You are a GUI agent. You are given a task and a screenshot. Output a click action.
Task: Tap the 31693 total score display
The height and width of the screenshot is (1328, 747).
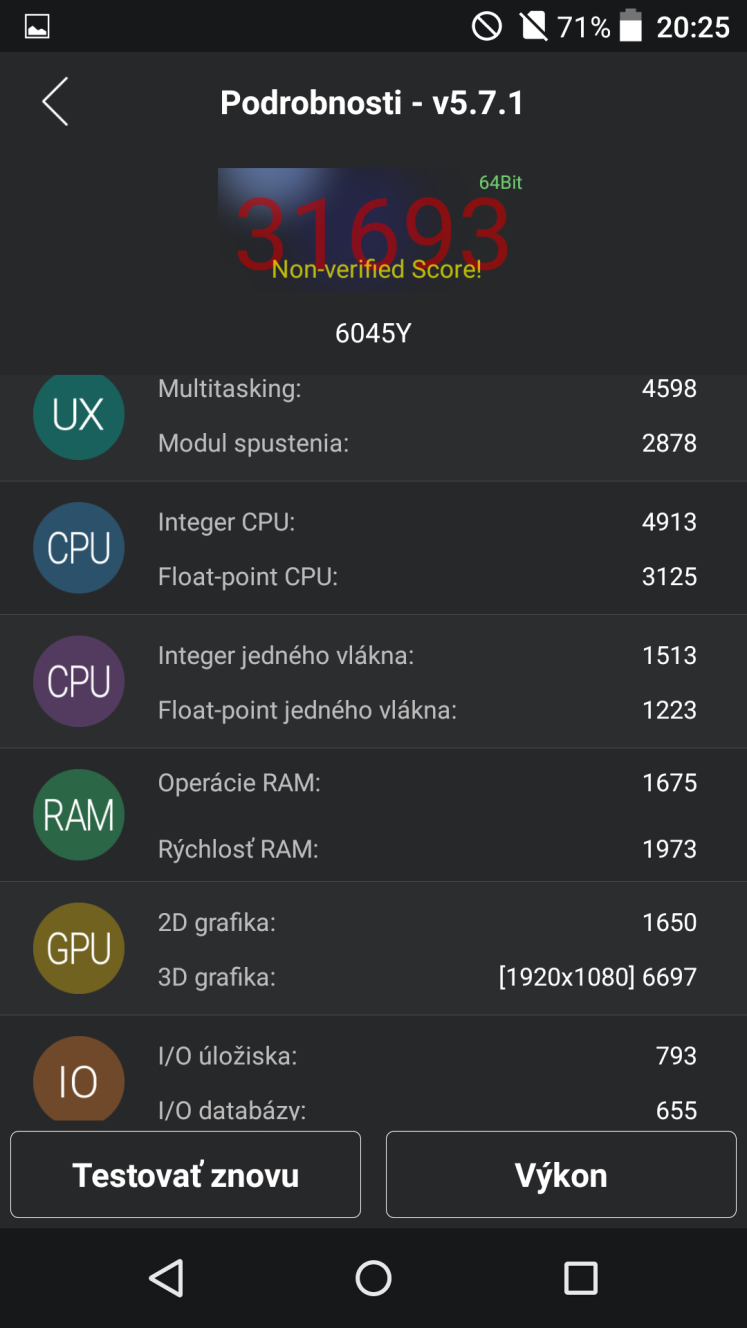pyautogui.click(x=373, y=234)
